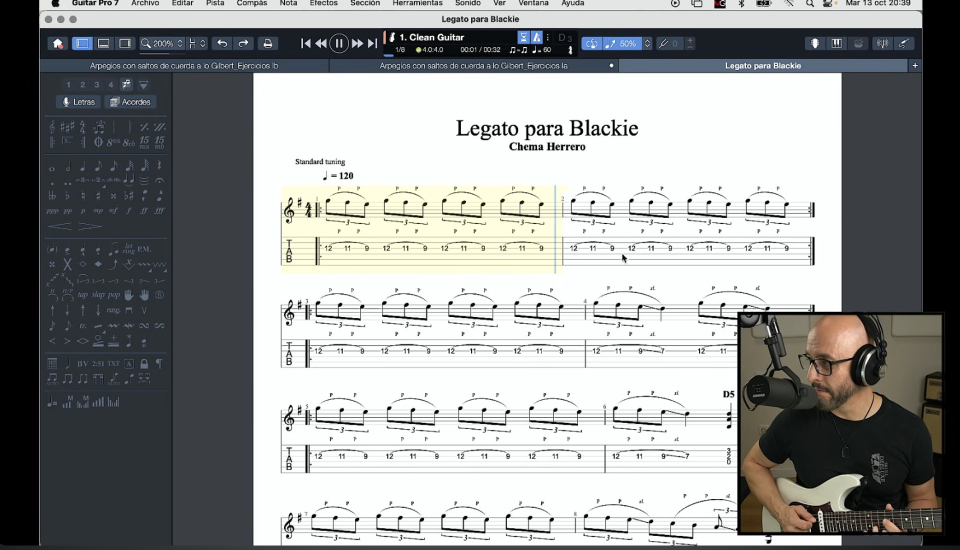The height and width of the screenshot is (550, 960).
Task: Open the Letras lyrics button
Action: click(x=78, y=102)
